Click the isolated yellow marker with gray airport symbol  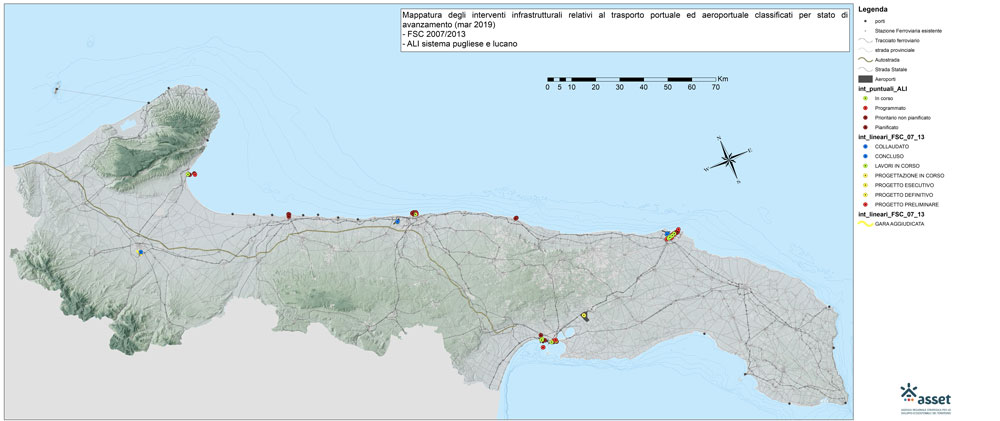tap(584, 316)
